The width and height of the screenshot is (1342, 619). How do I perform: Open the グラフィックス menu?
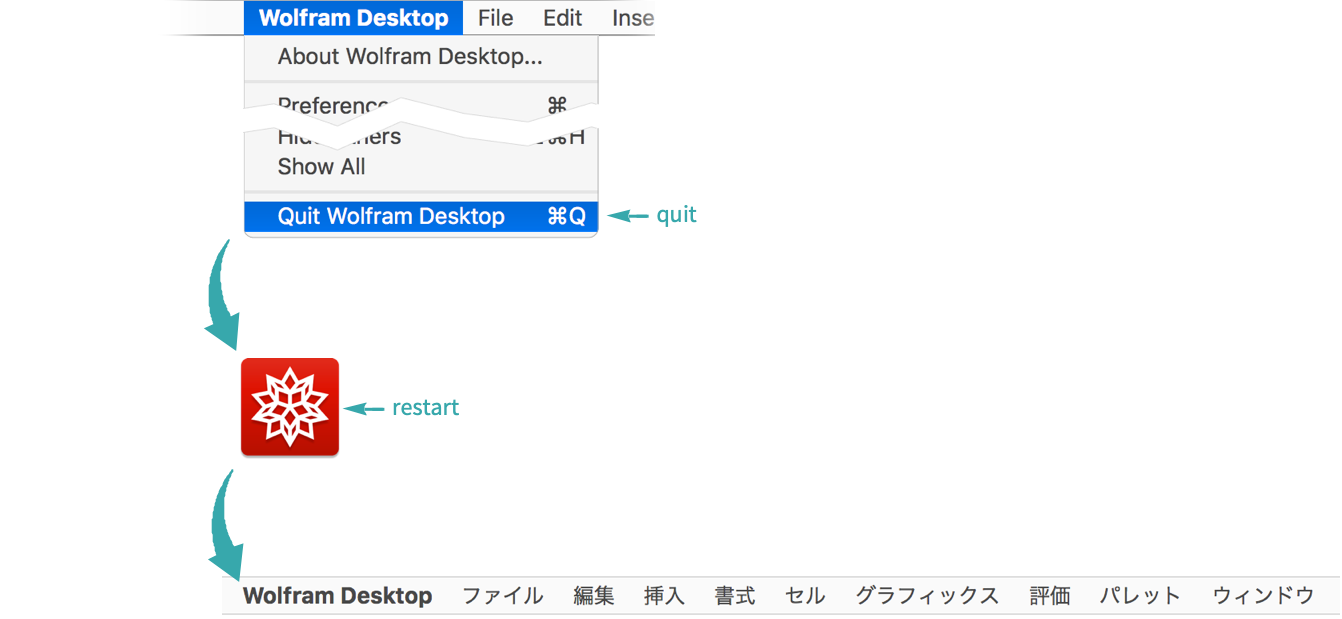point(927,596)
